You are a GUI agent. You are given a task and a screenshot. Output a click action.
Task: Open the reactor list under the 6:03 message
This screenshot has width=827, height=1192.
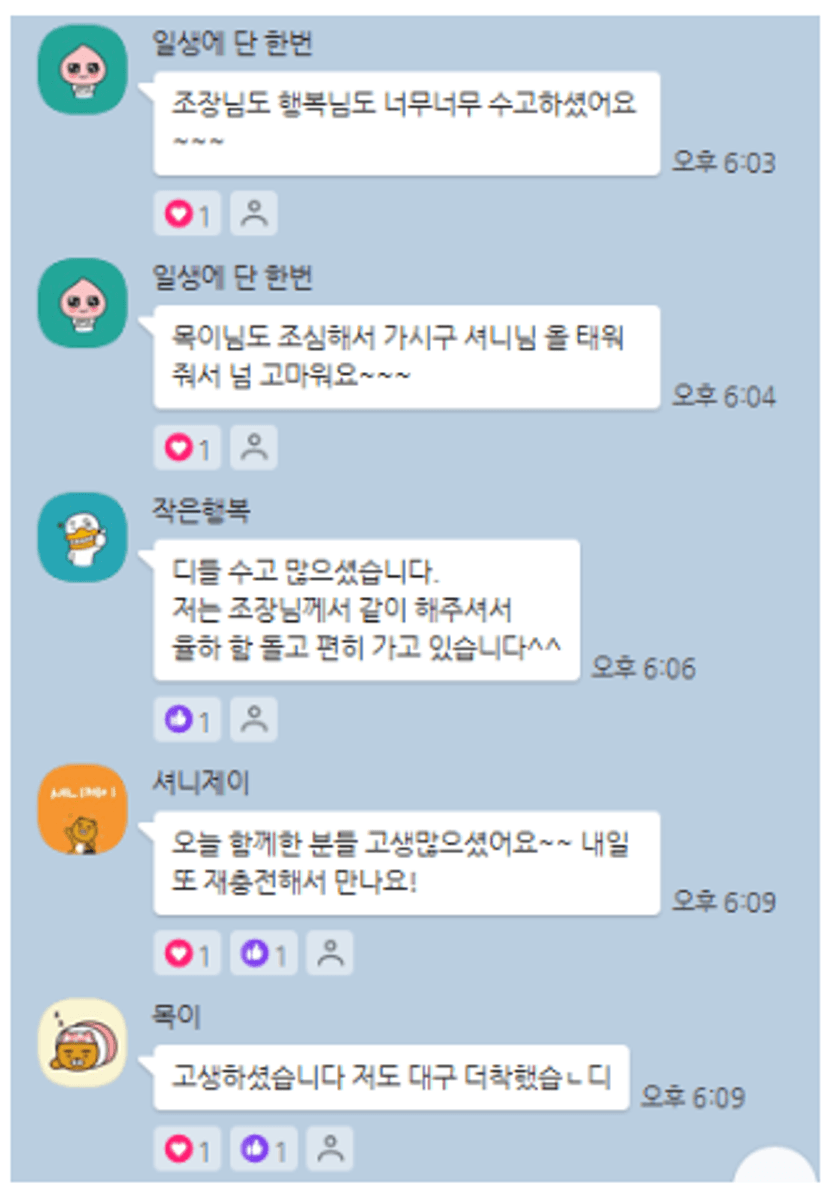pyautogui.click(x=254, y=214)
